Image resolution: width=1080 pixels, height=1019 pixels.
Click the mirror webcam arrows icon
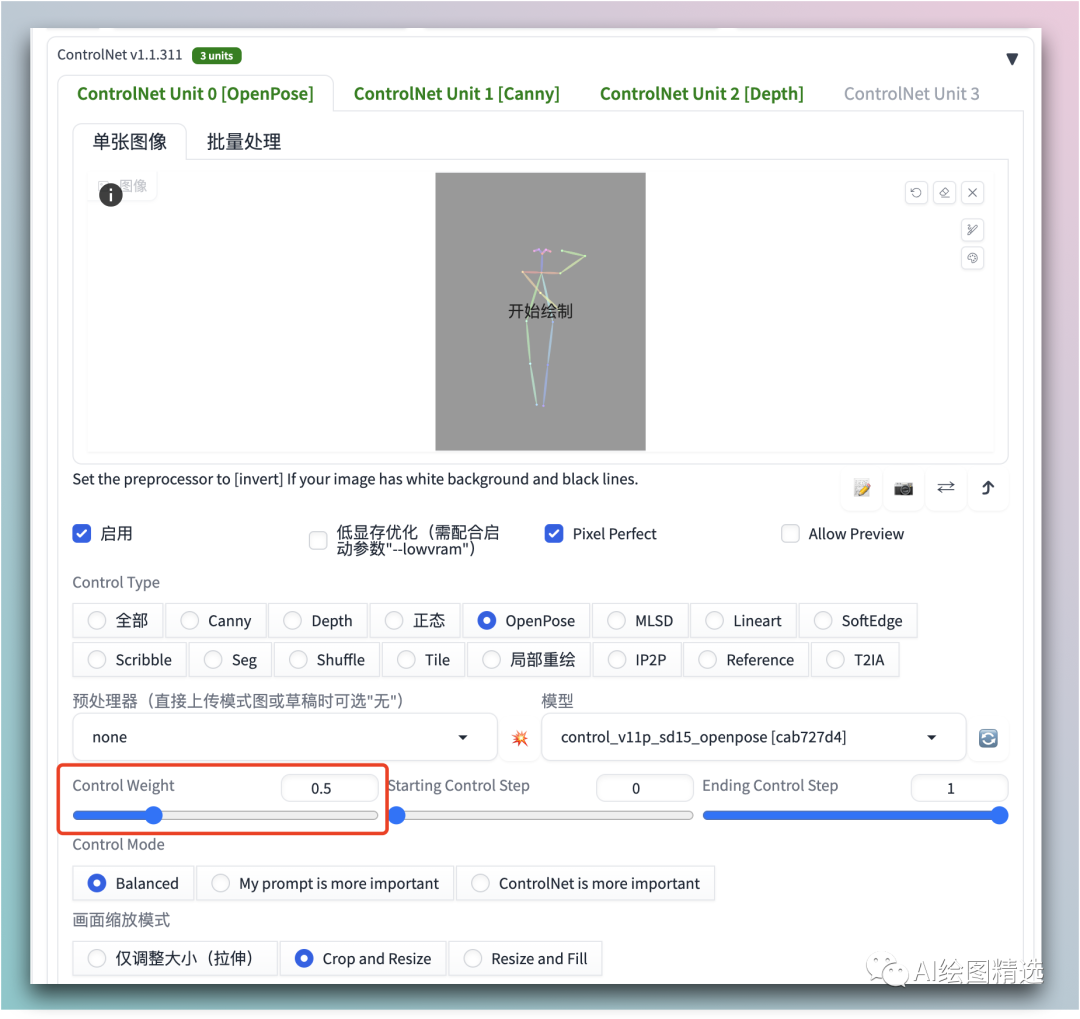point(945,489)
